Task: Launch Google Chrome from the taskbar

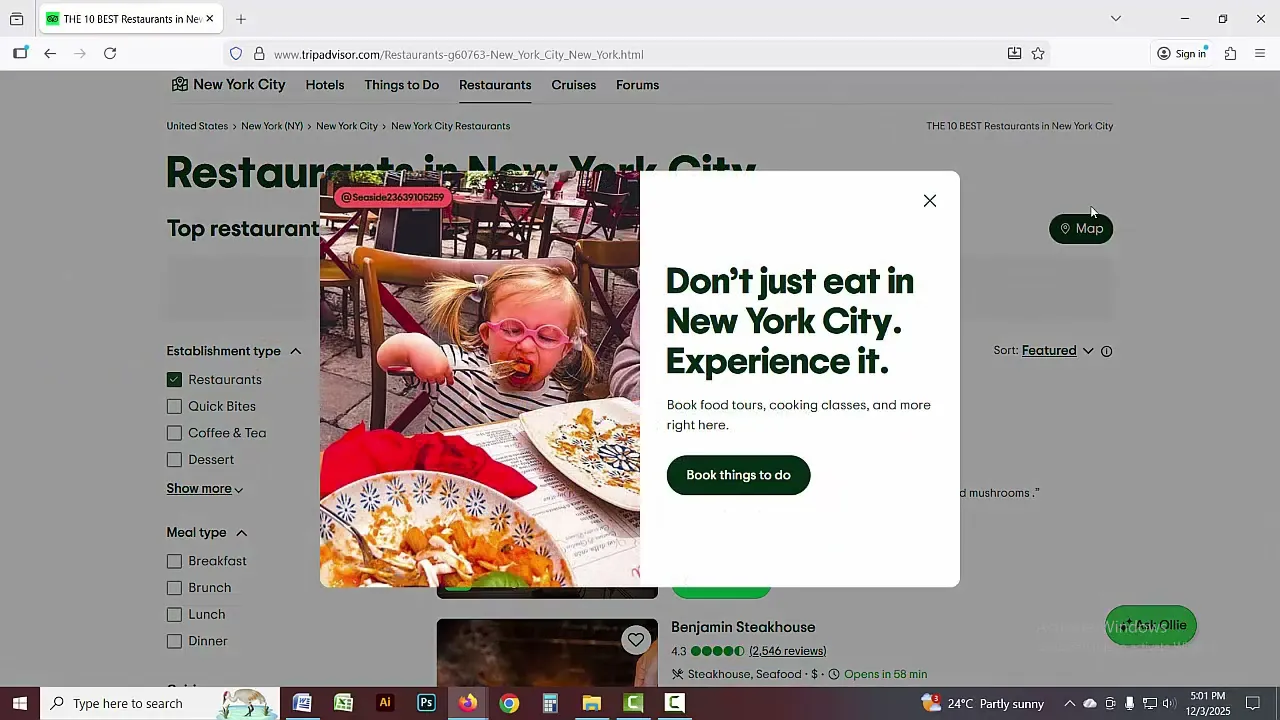Action: (509, 703)
